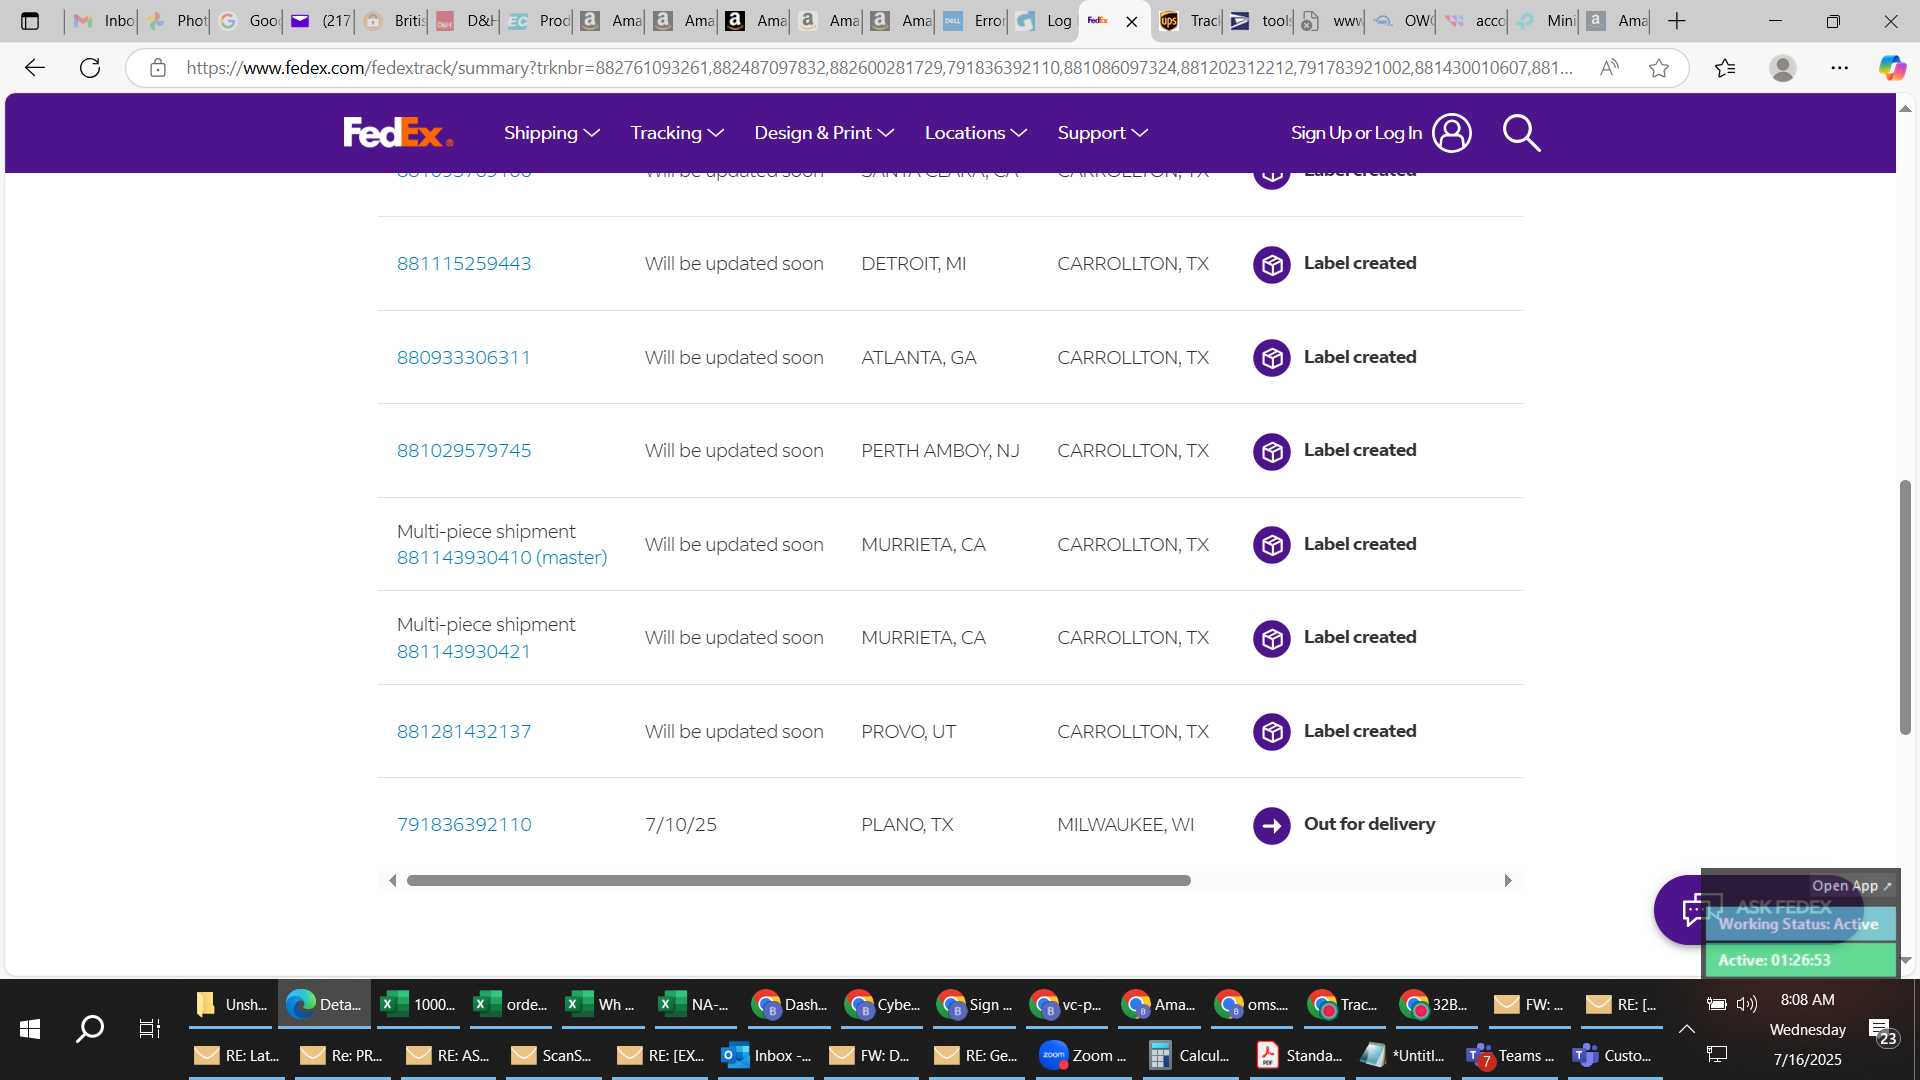Image resolution: width=1920 pixels, height=1080 pixels.
Task: Open tracking number 881029579745
Action: pyautogui.click(x=464, y=451)
